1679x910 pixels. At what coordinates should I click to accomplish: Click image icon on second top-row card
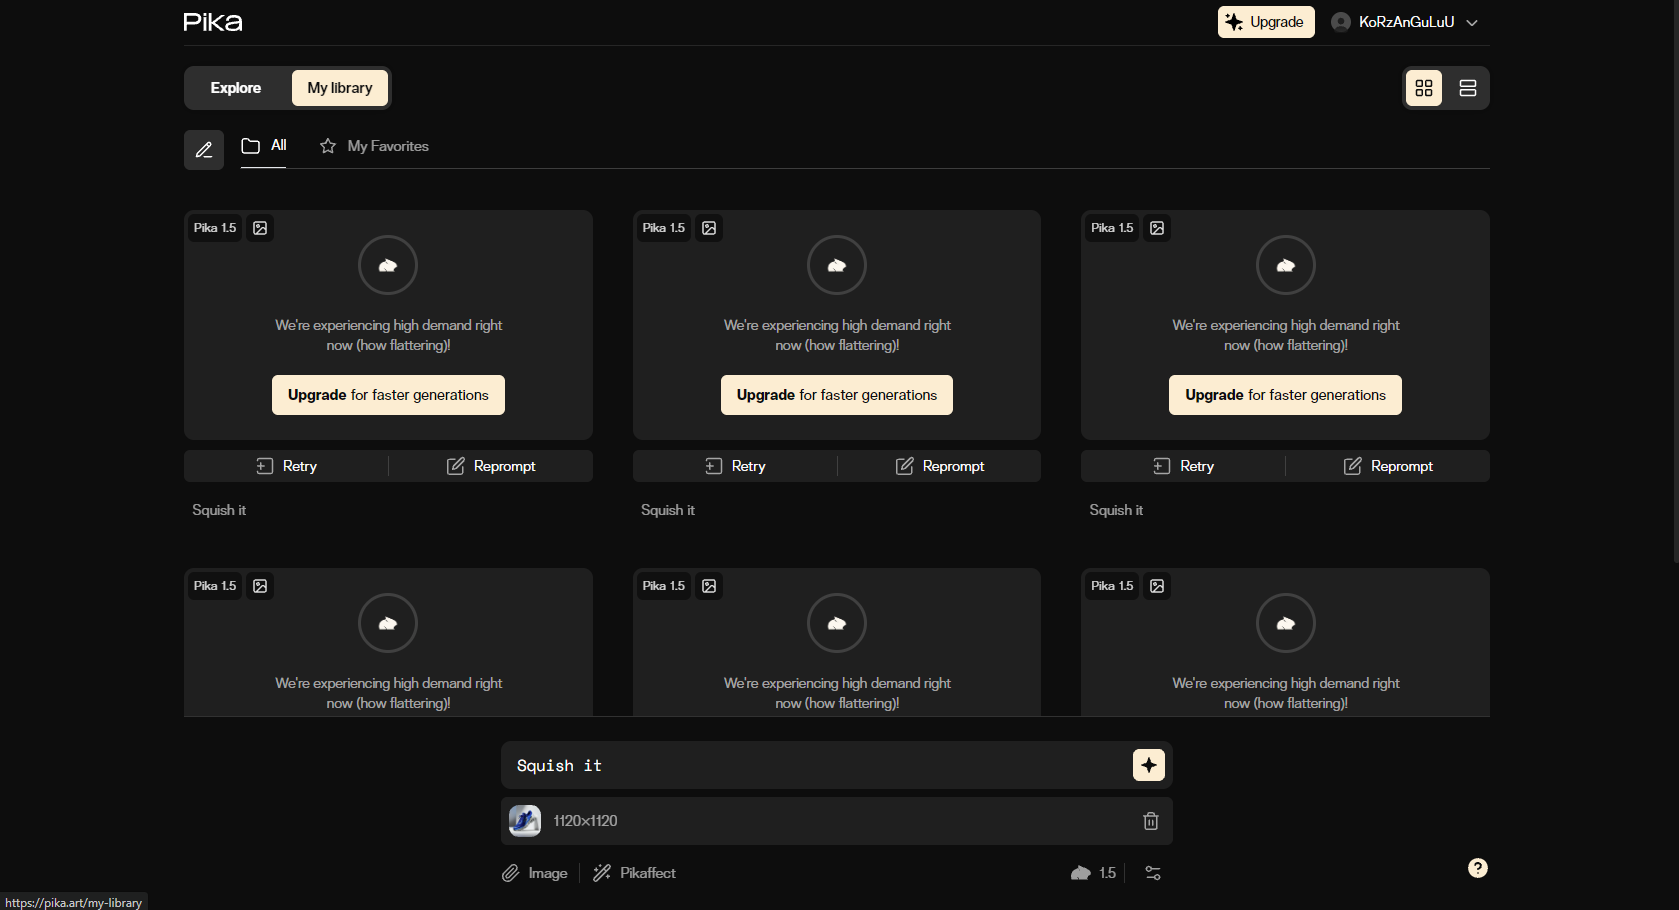pos(709,228)
